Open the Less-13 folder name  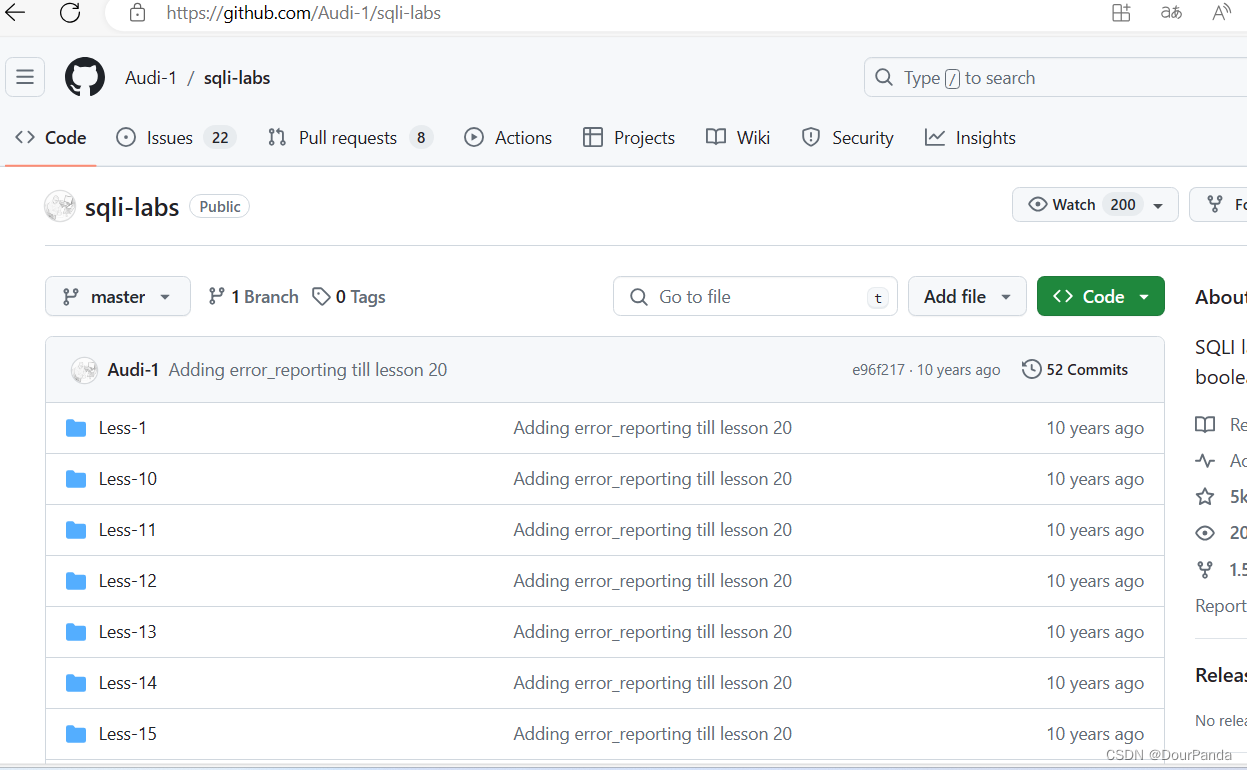click(x=128, y=632)
